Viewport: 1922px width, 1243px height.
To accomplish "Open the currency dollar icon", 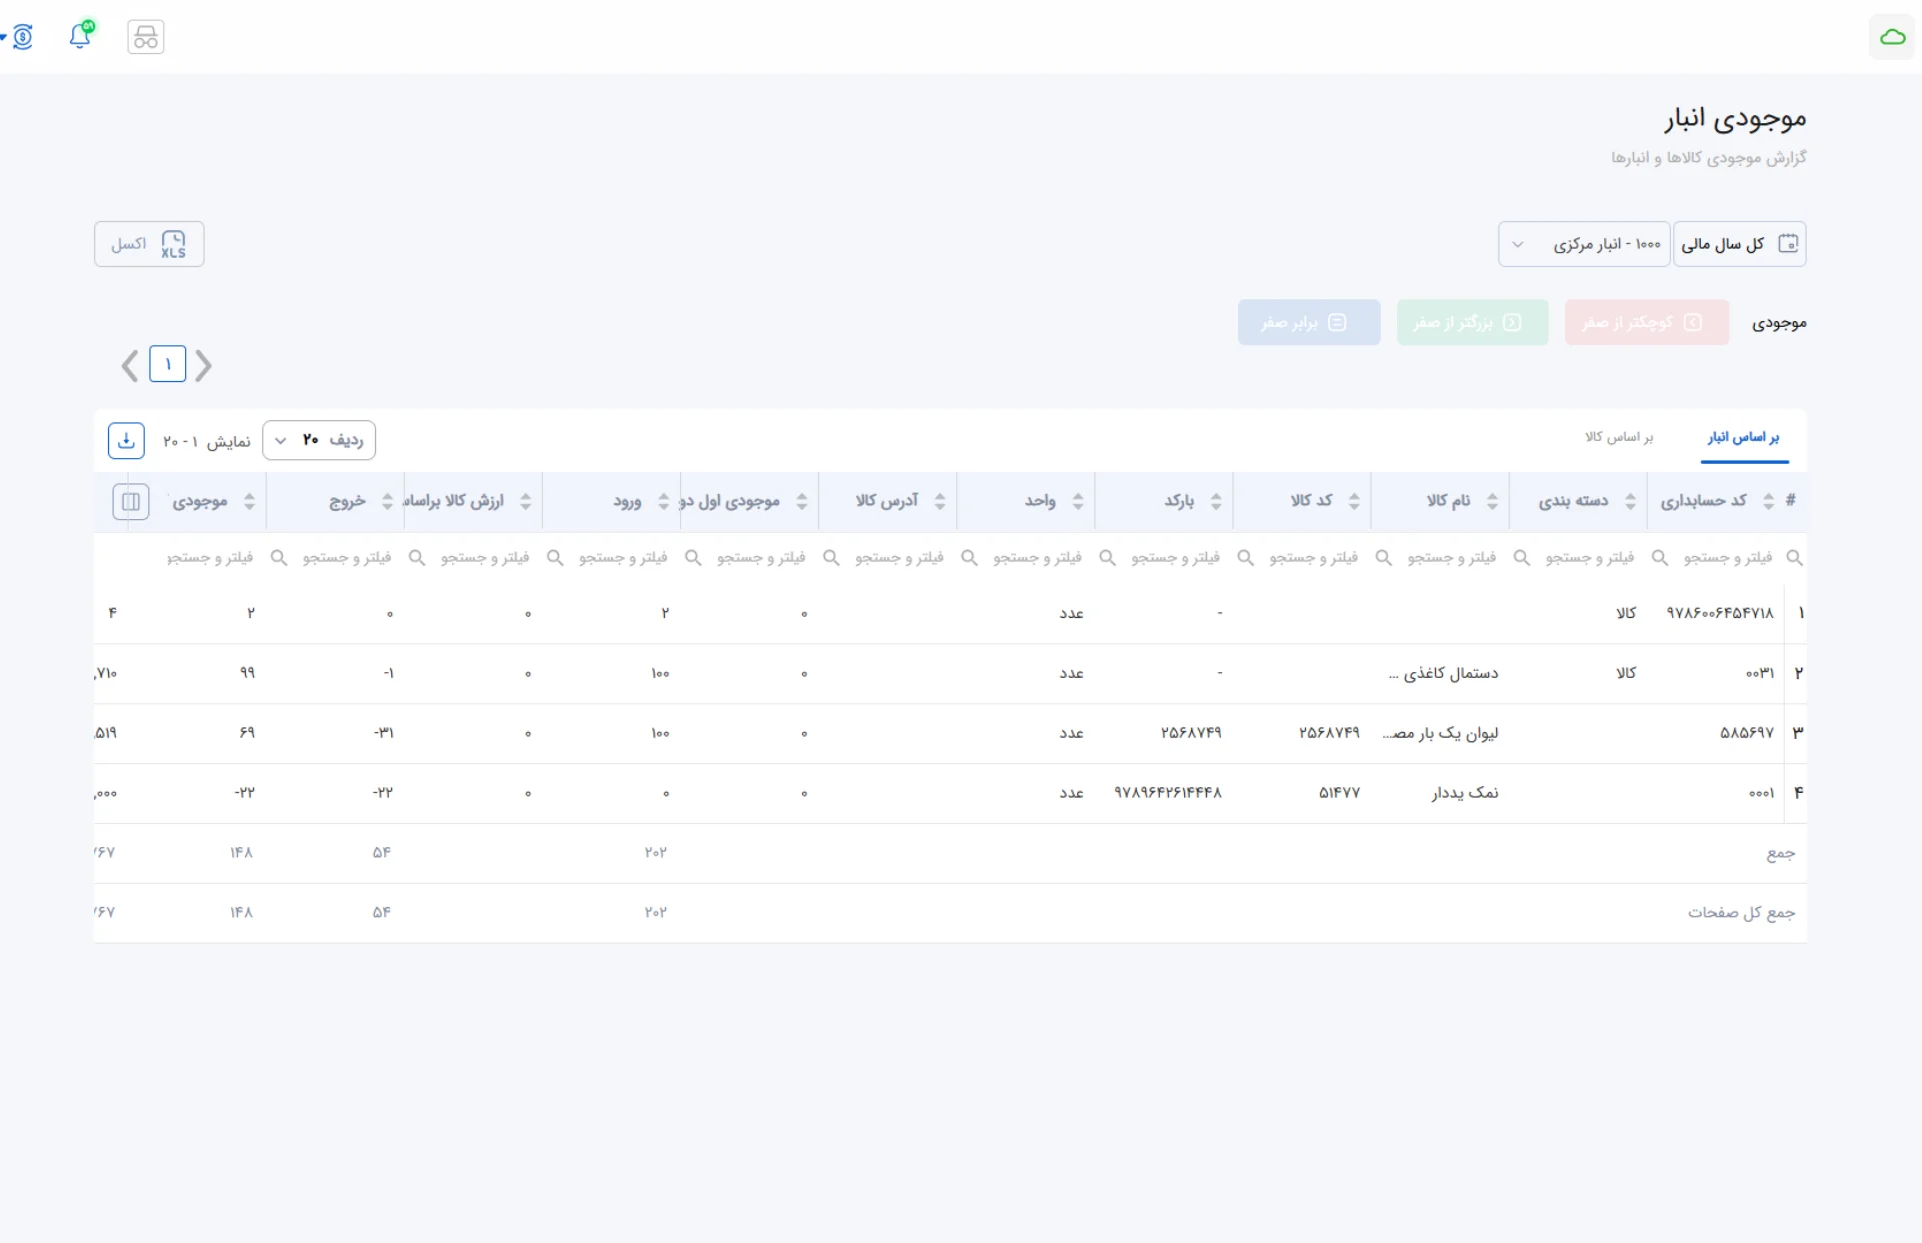I will (x=22, y=37).
